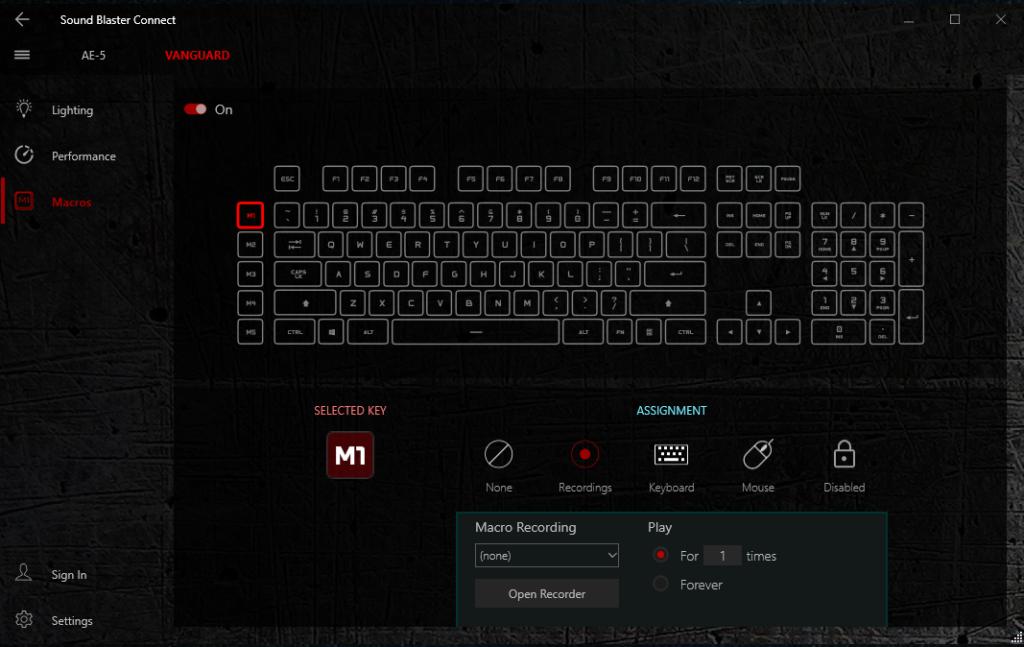Select the numpad 0 key
The image size is (1024, 647).
click(839, 332)
